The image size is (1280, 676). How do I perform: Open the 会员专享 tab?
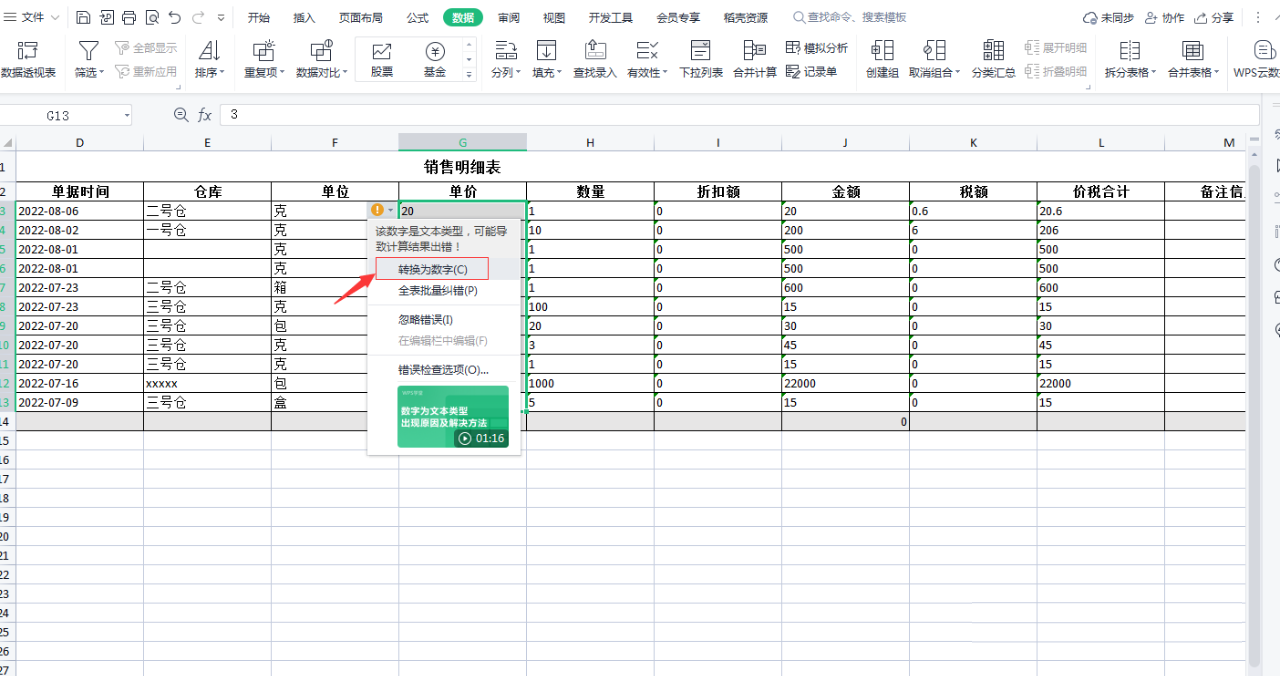(678, 18)
